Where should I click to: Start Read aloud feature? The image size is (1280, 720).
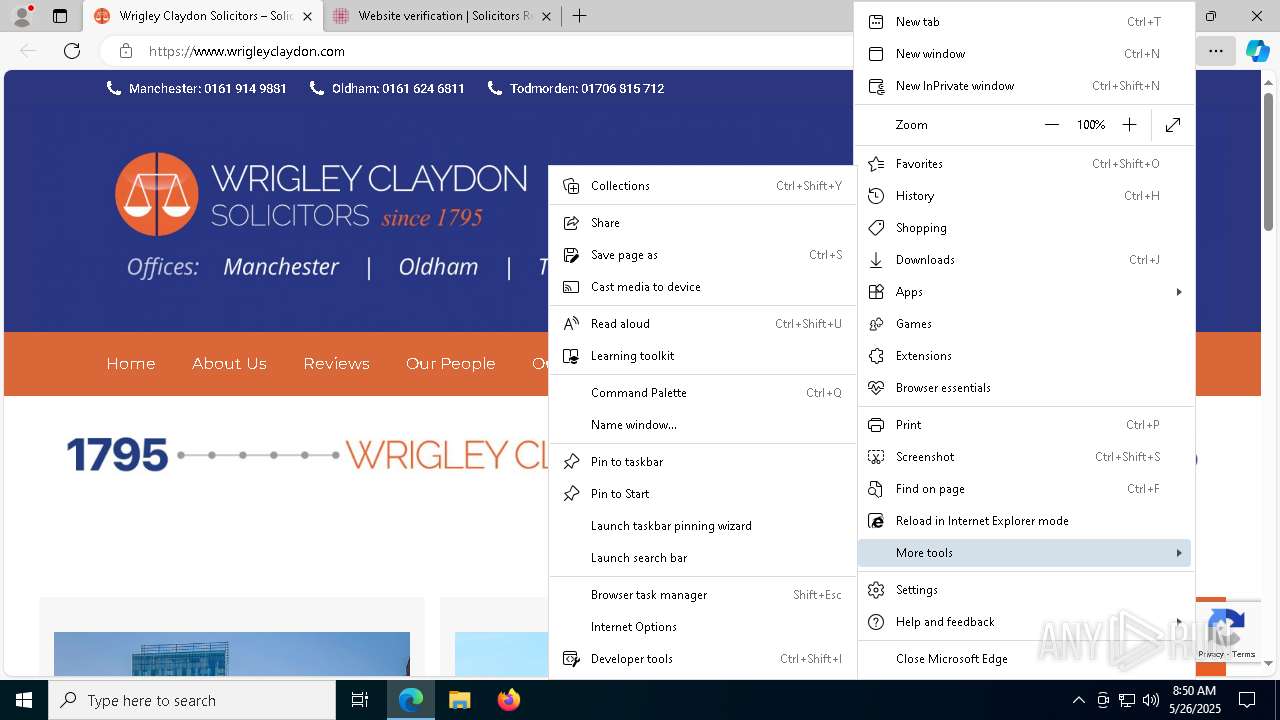(x=703, y=324)
